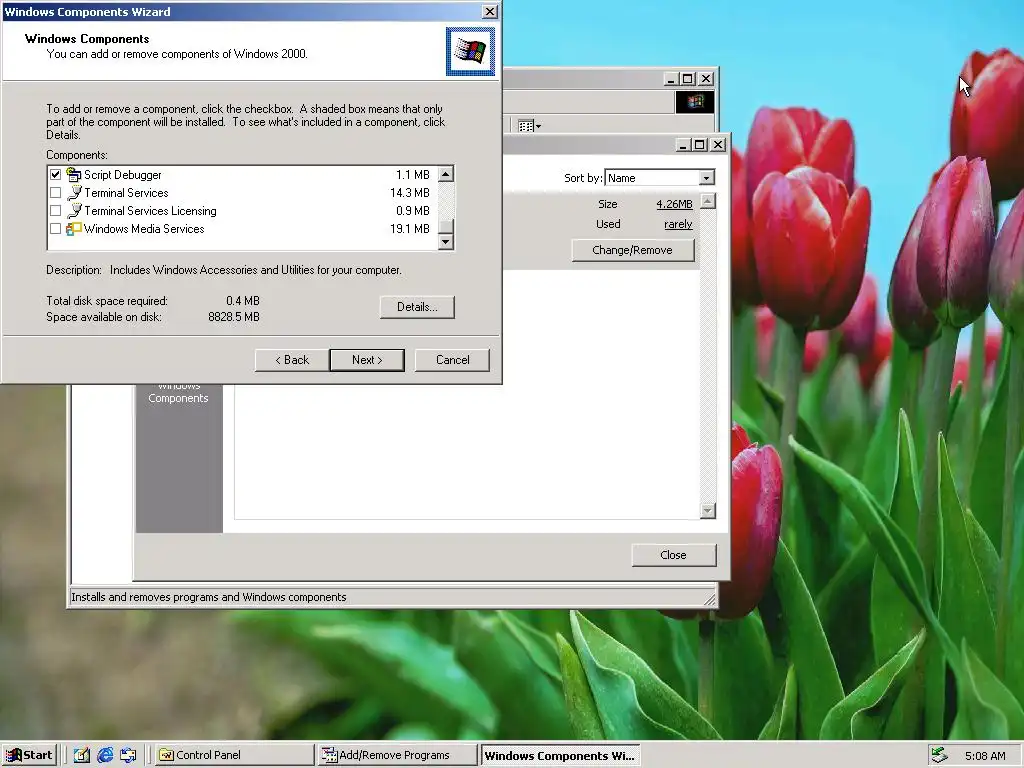Open component Details dialog
Viewport: 1024px width, 768px height.
(417, 307)
